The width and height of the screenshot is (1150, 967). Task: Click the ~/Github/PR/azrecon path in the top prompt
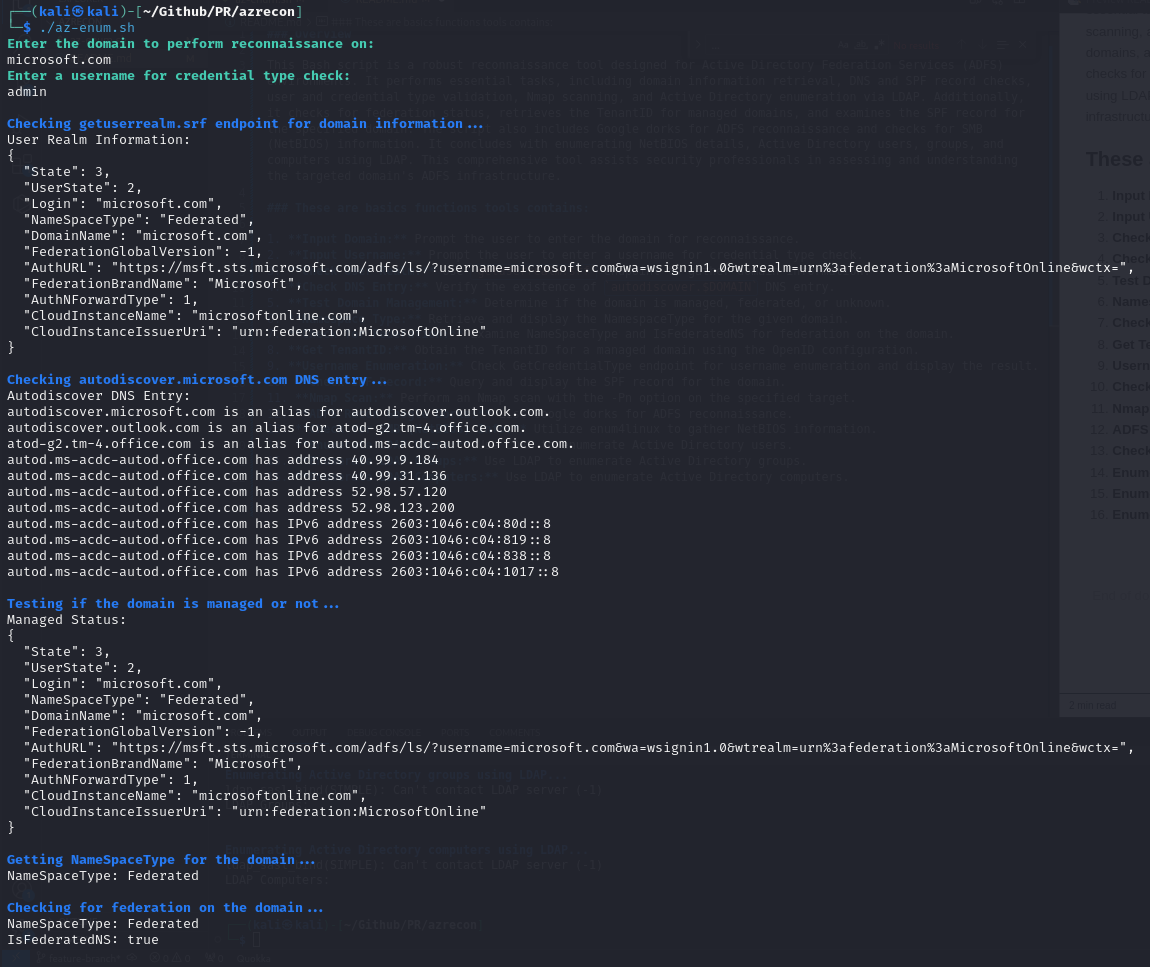[219, 11]
